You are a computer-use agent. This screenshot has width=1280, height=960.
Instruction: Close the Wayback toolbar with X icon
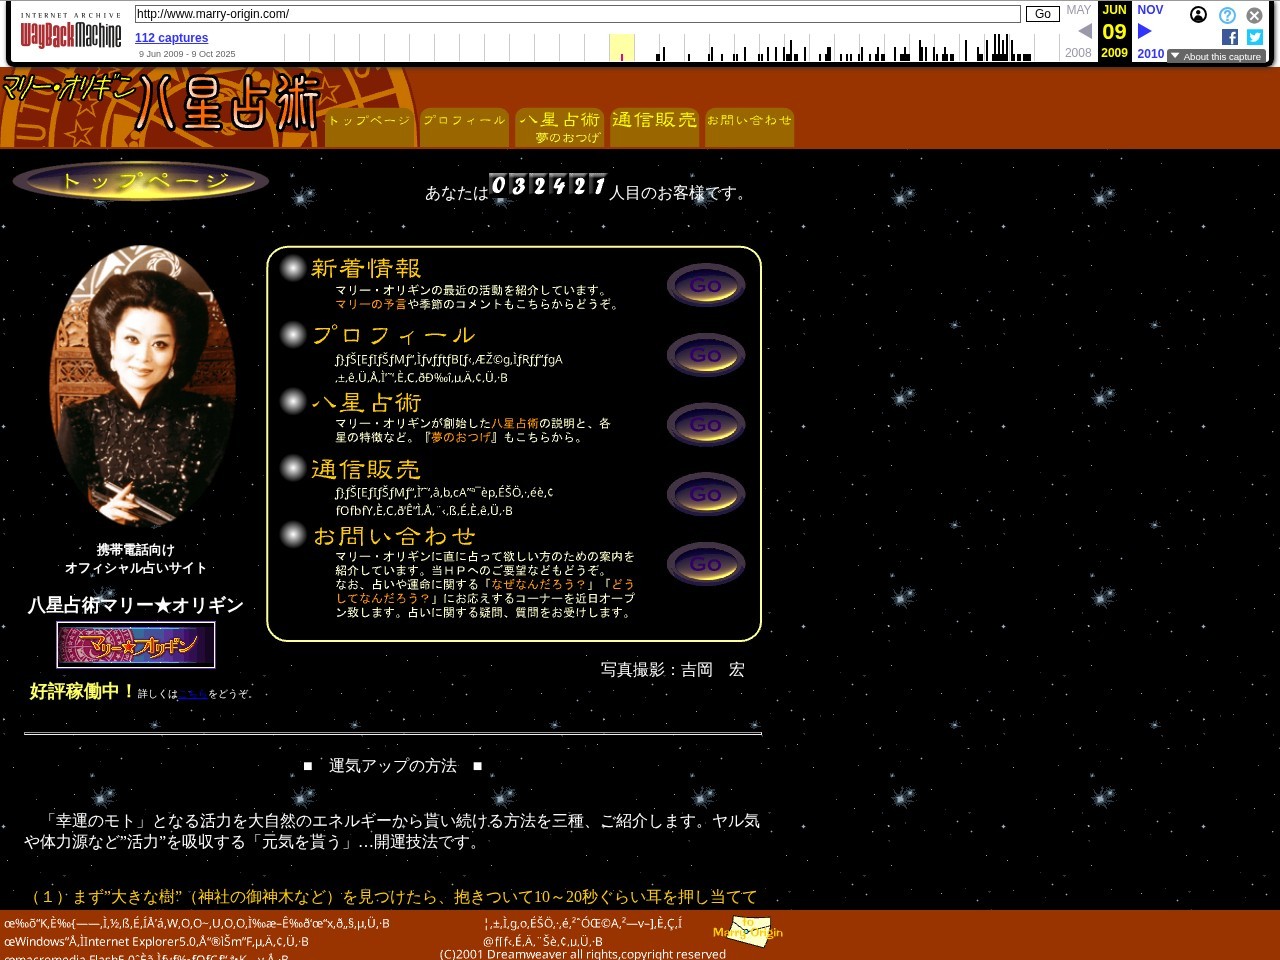(x=1254, y=15)
